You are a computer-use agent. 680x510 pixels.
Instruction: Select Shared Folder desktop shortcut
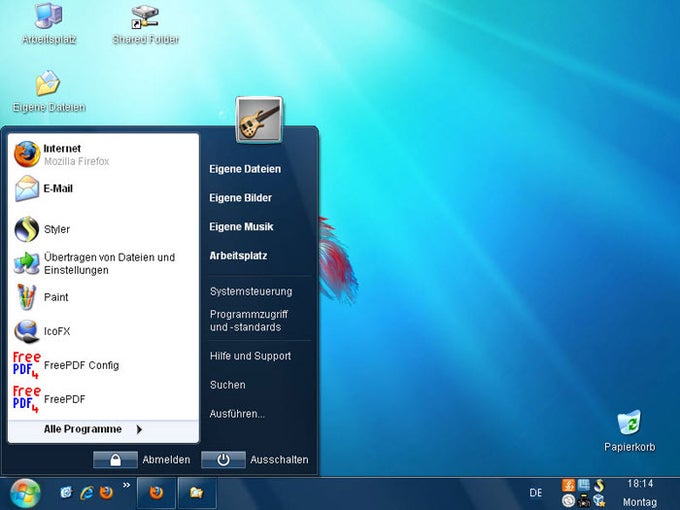(145, 24)
